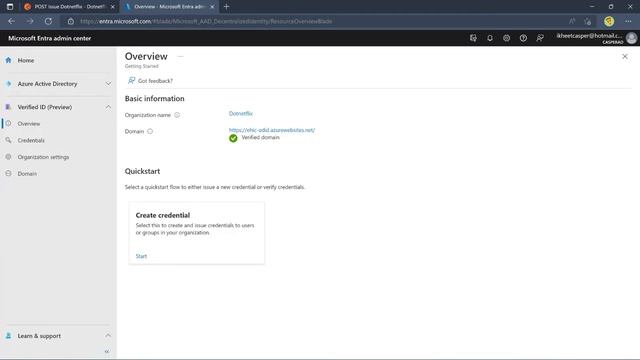This screenshot has width=640, height=360.
Task: Click the Create credential card
Action: point(196,233)
